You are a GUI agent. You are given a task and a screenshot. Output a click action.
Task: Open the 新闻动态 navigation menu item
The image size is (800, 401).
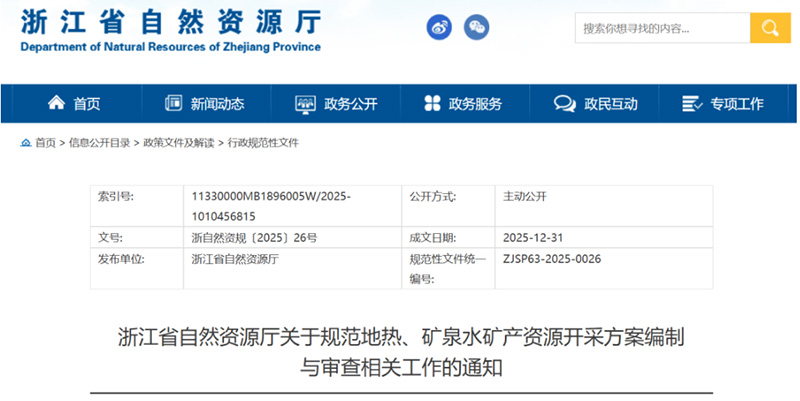pyautogui.click(x=217, y=103)
